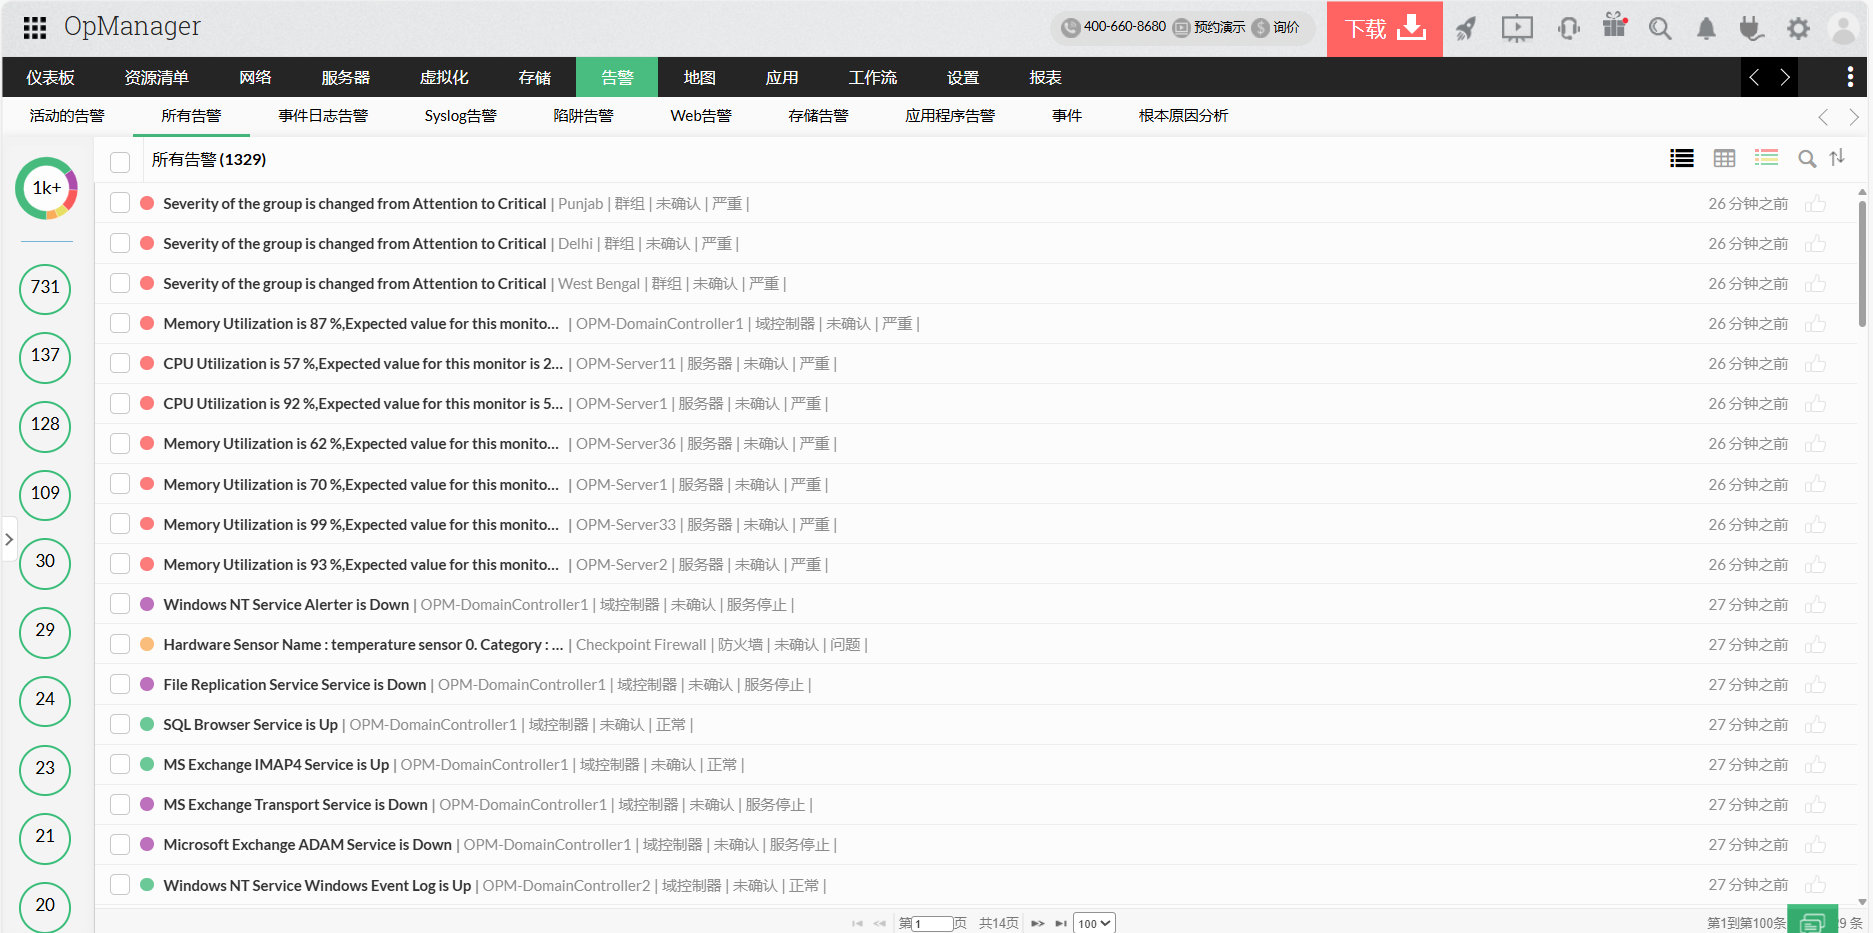The image size is (1873, 933).
Task: Open the presentation screen icon
Action: (x=1517, y=28)
